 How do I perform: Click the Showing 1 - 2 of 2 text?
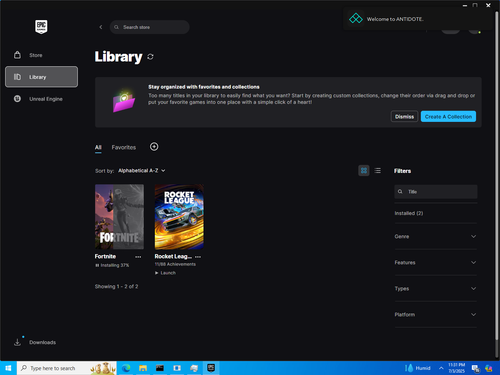116,286
